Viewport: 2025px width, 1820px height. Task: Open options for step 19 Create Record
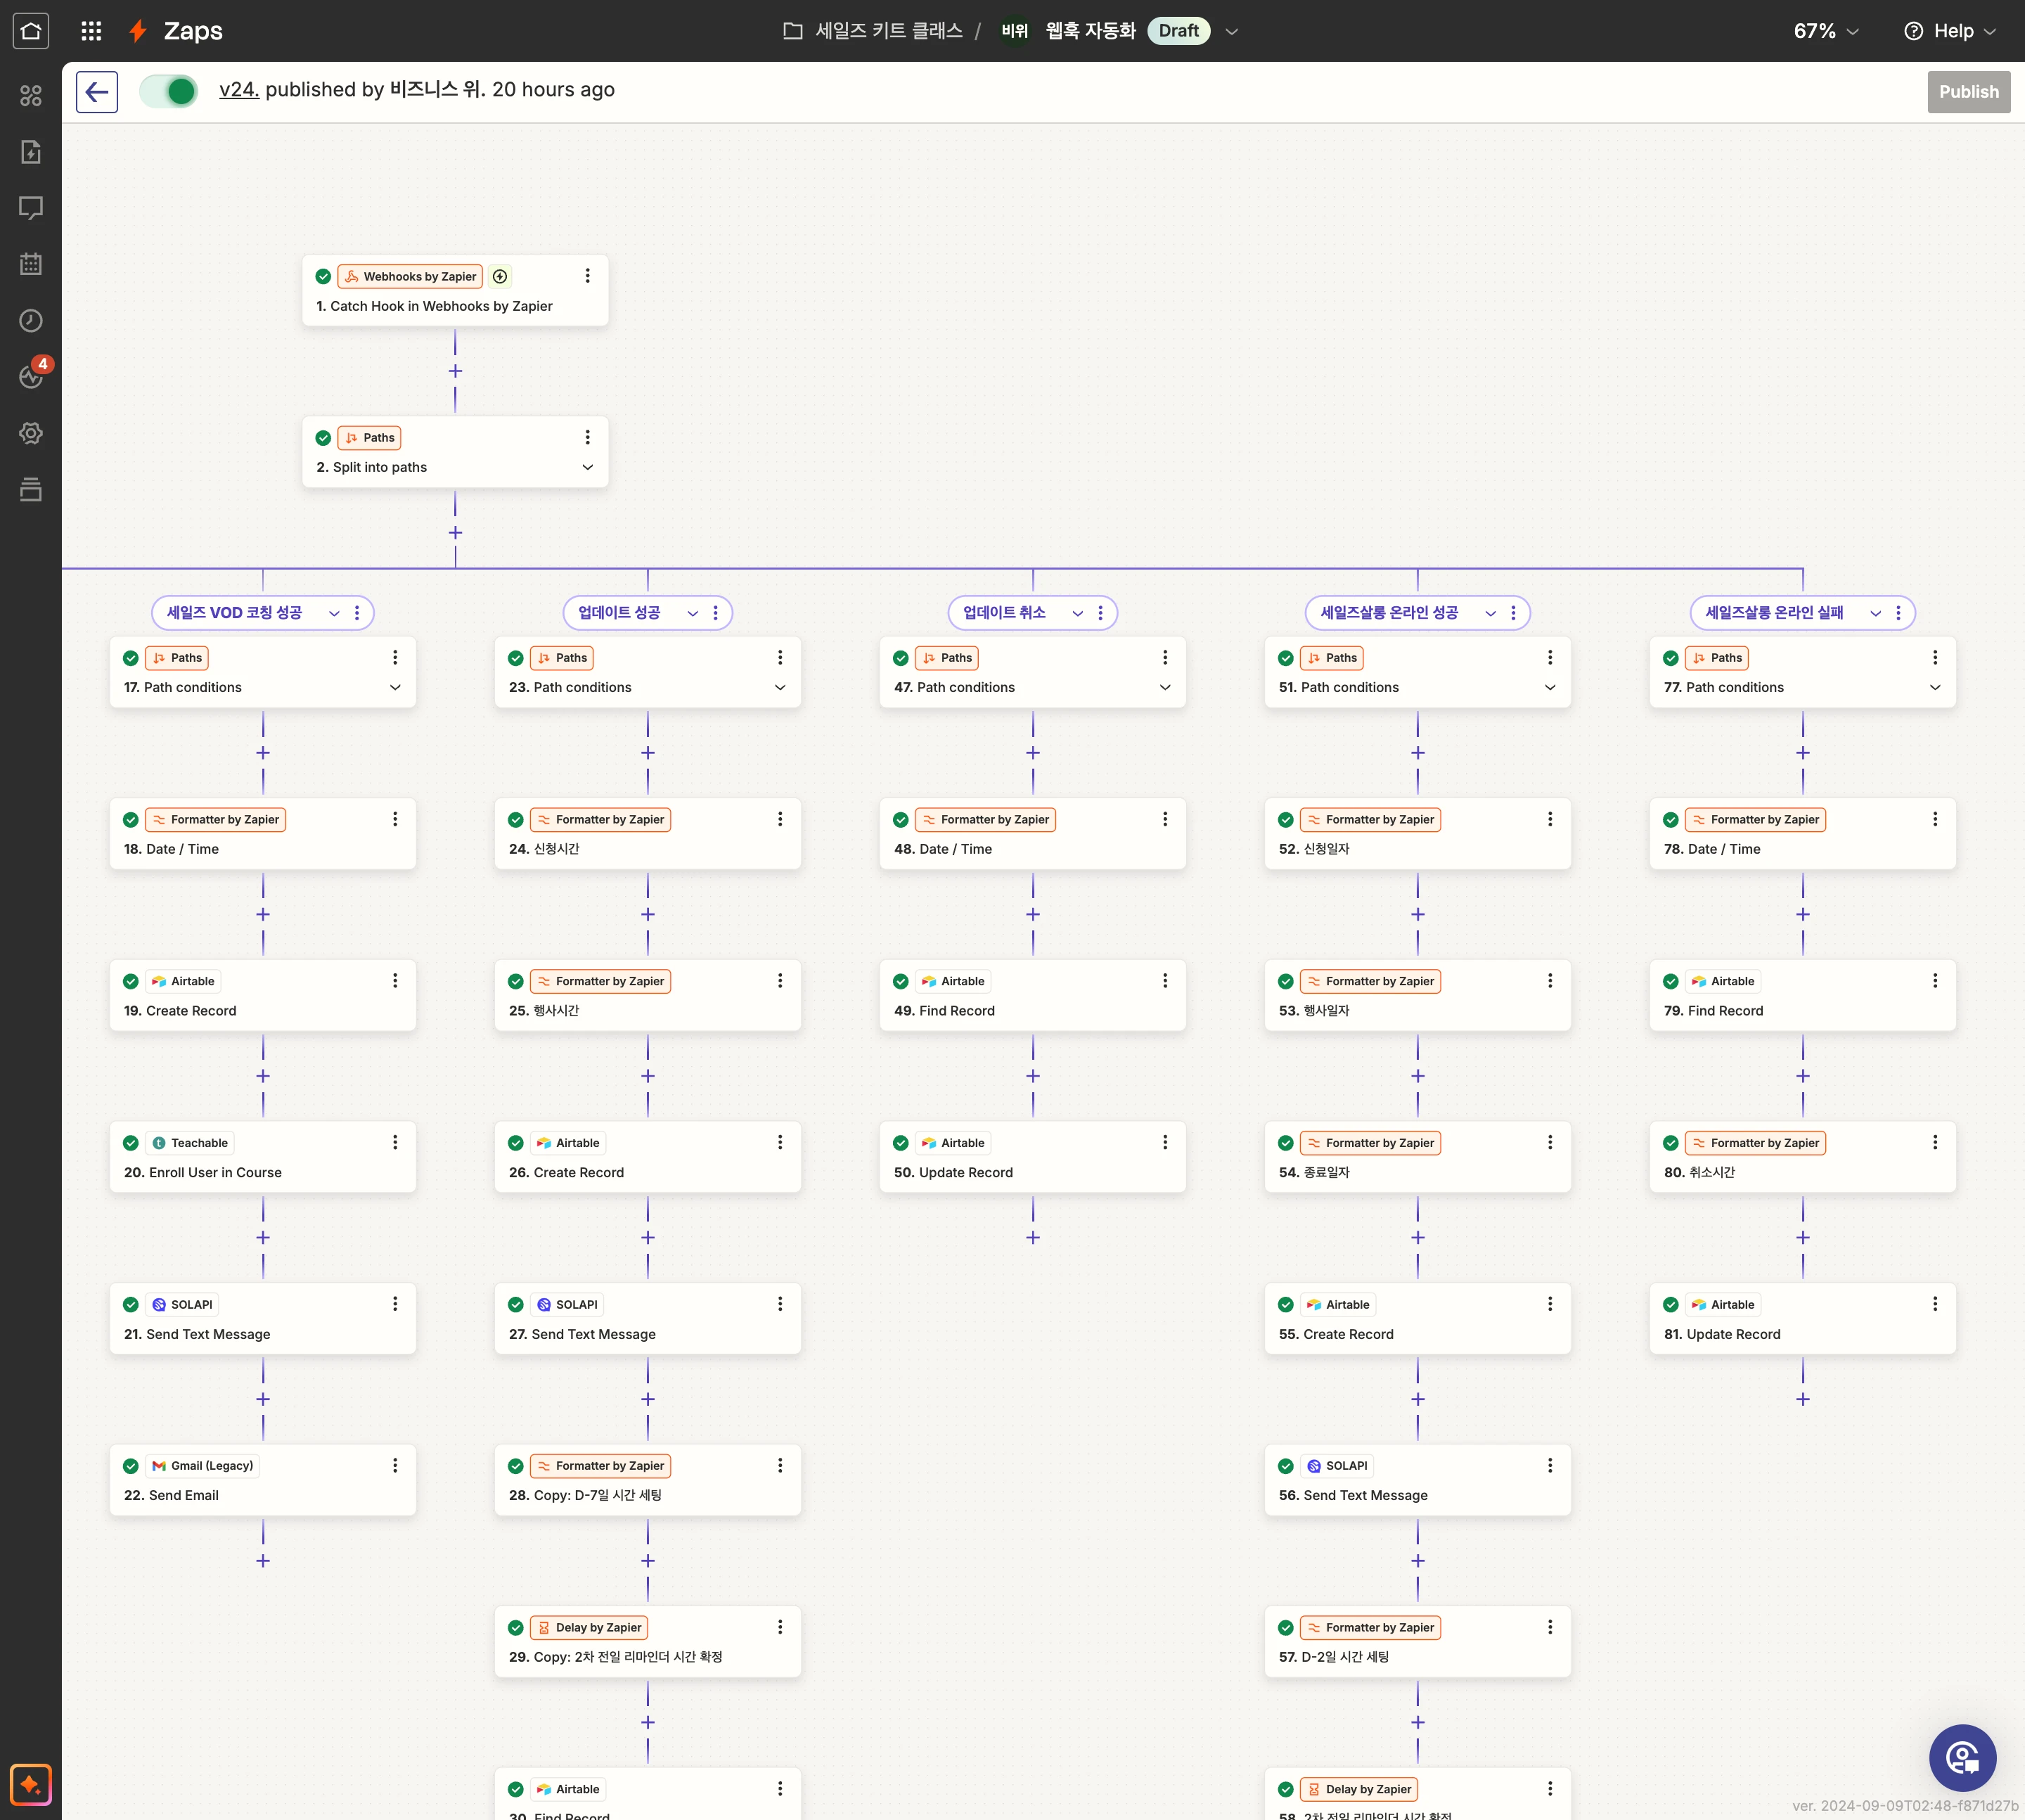[395, 981]
